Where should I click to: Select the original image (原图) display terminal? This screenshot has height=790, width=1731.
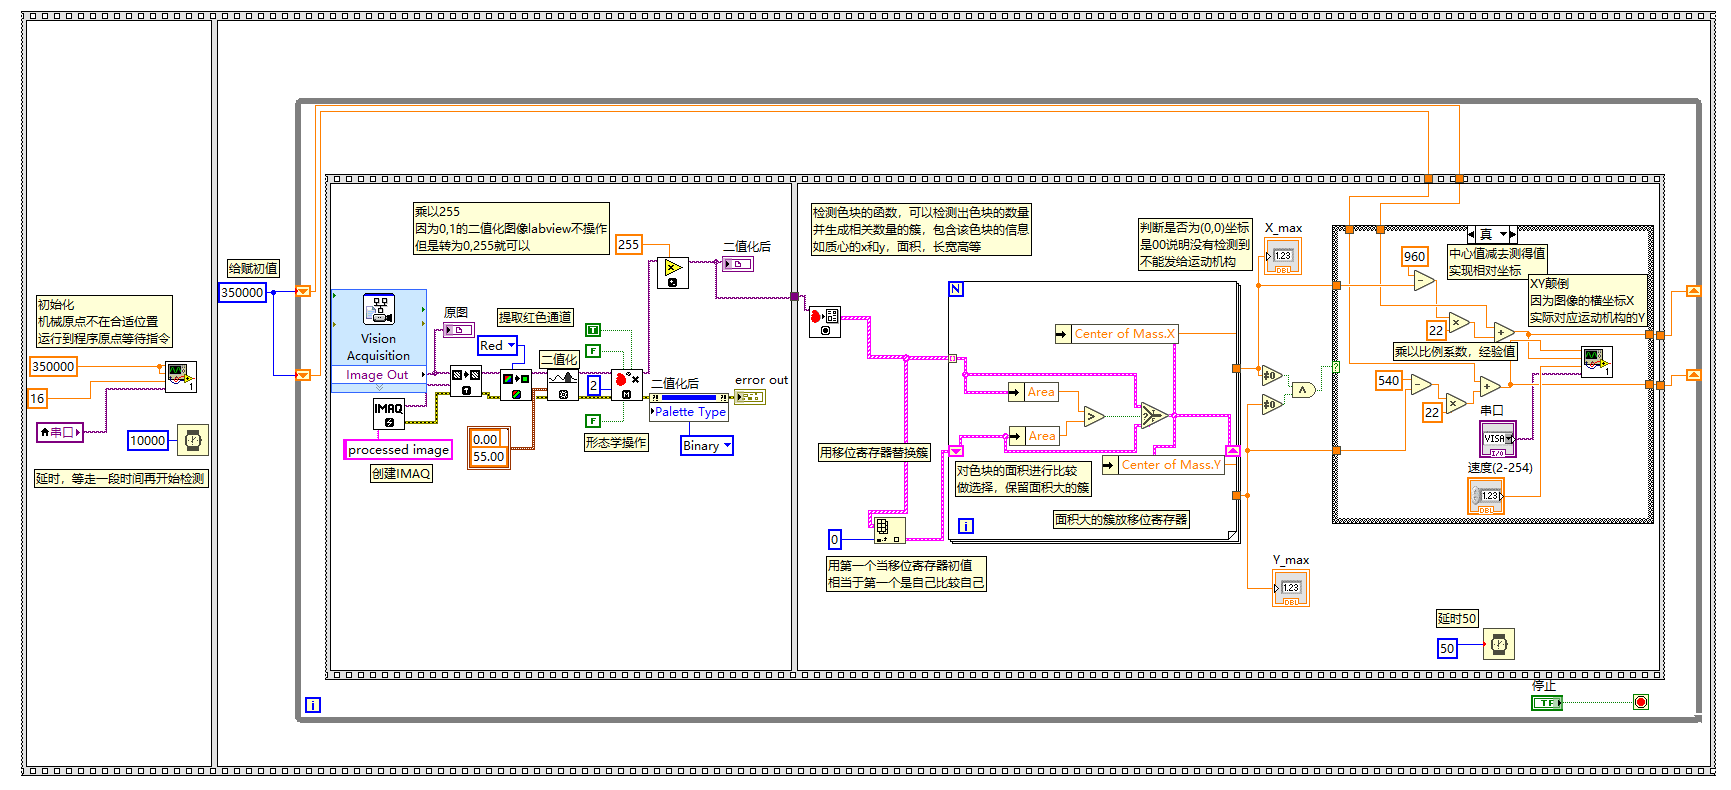pos(459,329)
